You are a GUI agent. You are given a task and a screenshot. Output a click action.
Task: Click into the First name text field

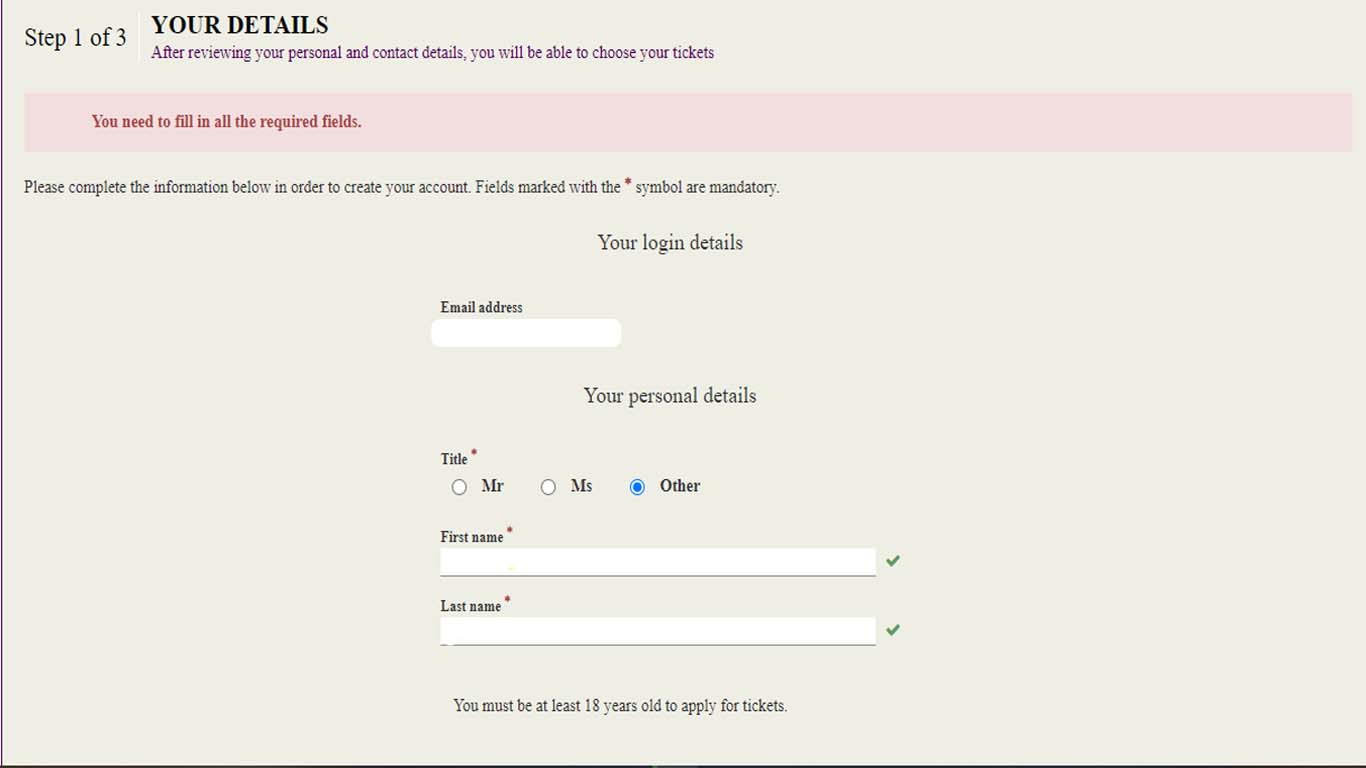point(657,562)
